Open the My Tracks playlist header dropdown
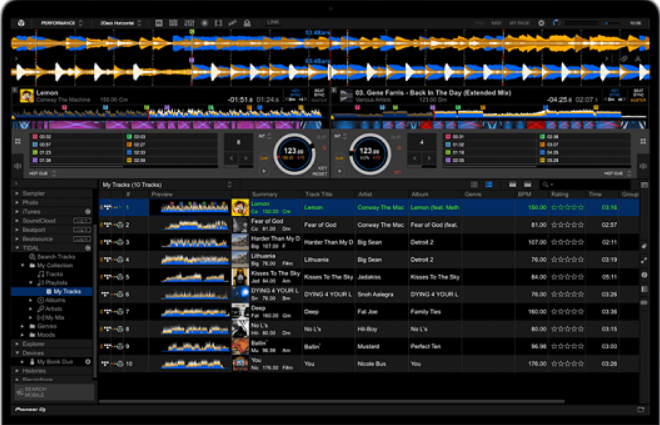Screen dimensions: 660x425 click(229, 184)
